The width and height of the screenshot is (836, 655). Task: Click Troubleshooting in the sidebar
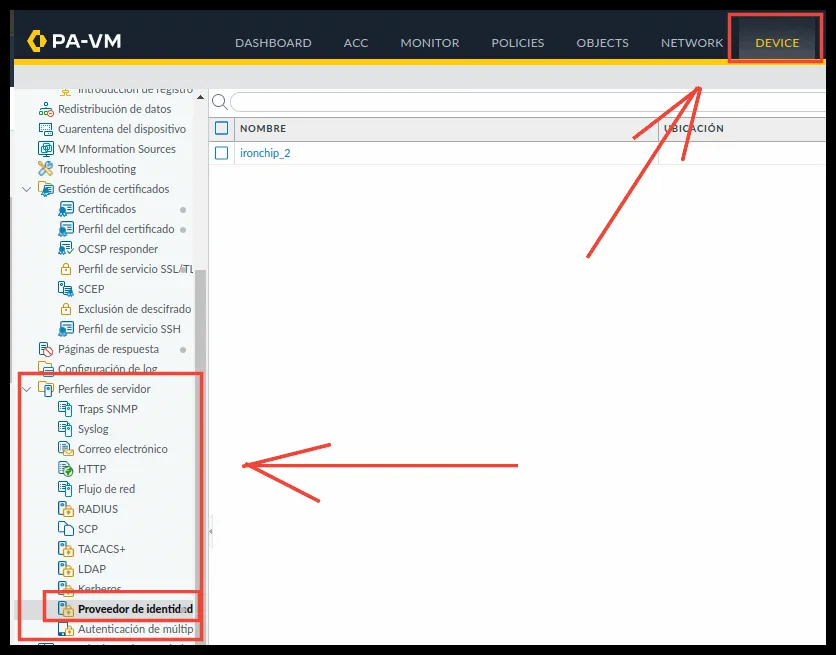[97, 169]
